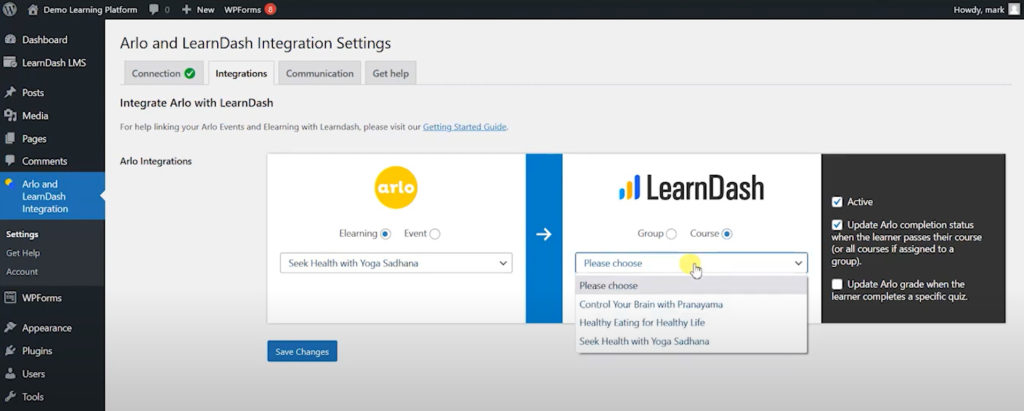Screen dimensions: 1024x411
Task: Click the Dashboard gauge icon in sidebar
Action: pos(10,40)
